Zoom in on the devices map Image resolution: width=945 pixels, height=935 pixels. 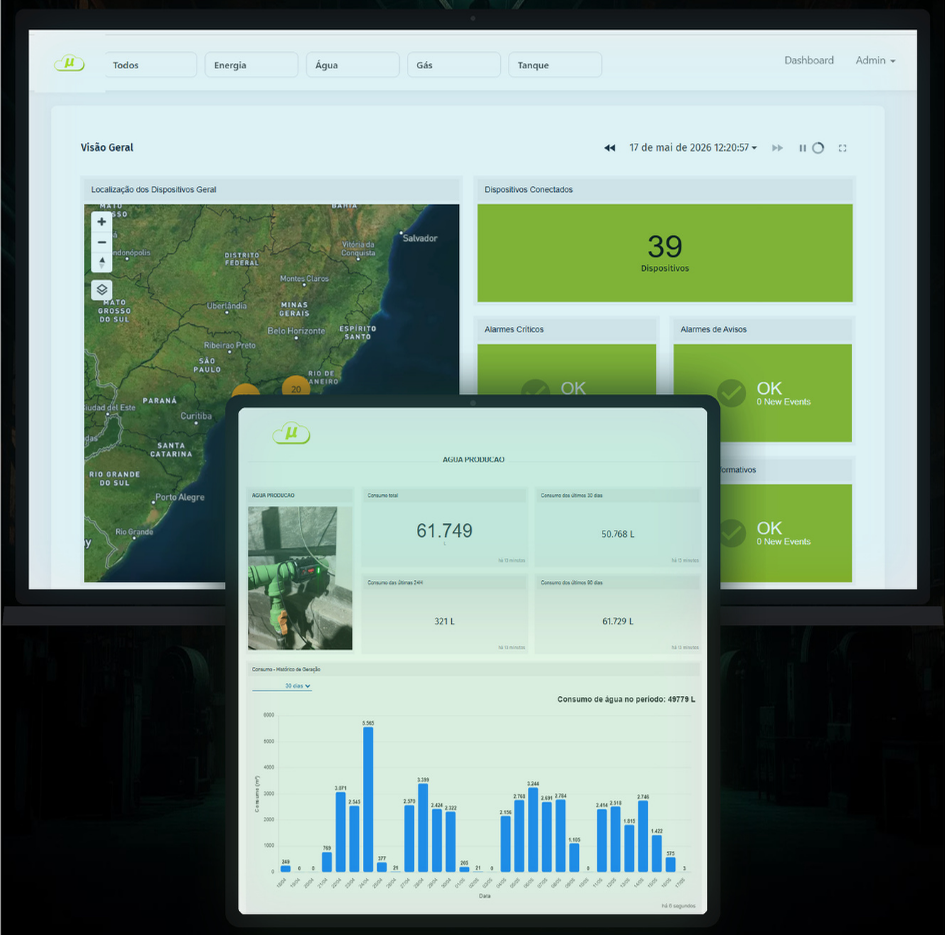point(102,222)
